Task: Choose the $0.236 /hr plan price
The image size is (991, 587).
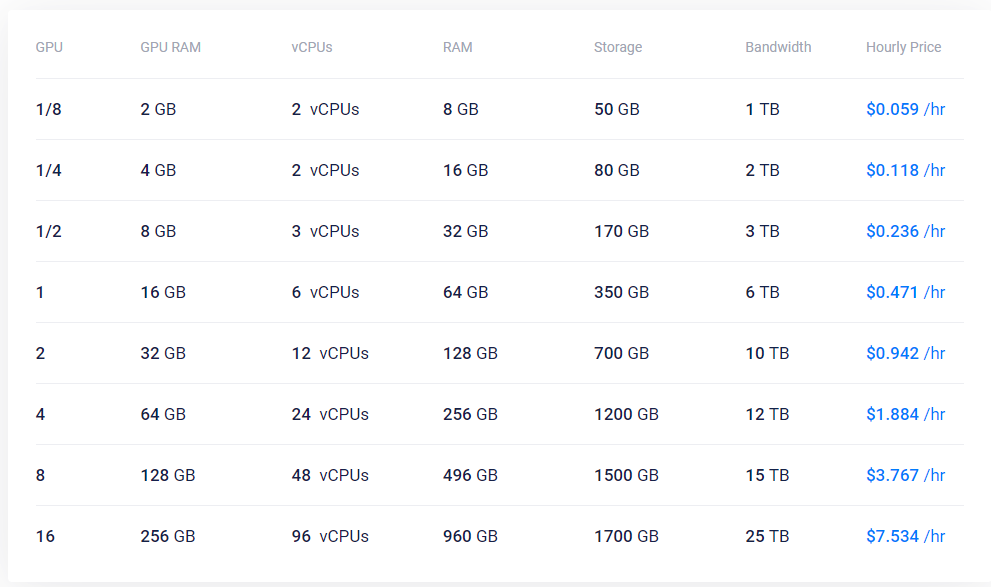Action: point(905,231)
